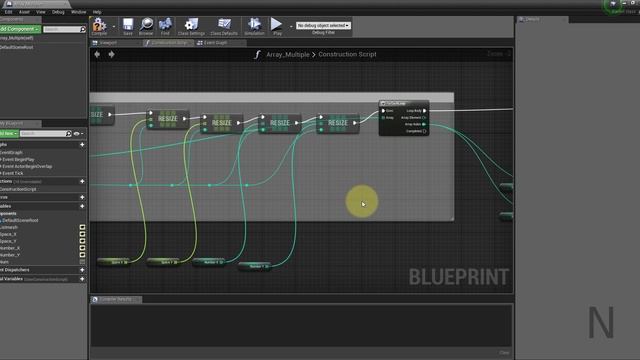Image resolution: width=640 pixels, height=360 pixels.
Task: Click Clear in the Compiler Results panel
Action: [x=504, y=353]
